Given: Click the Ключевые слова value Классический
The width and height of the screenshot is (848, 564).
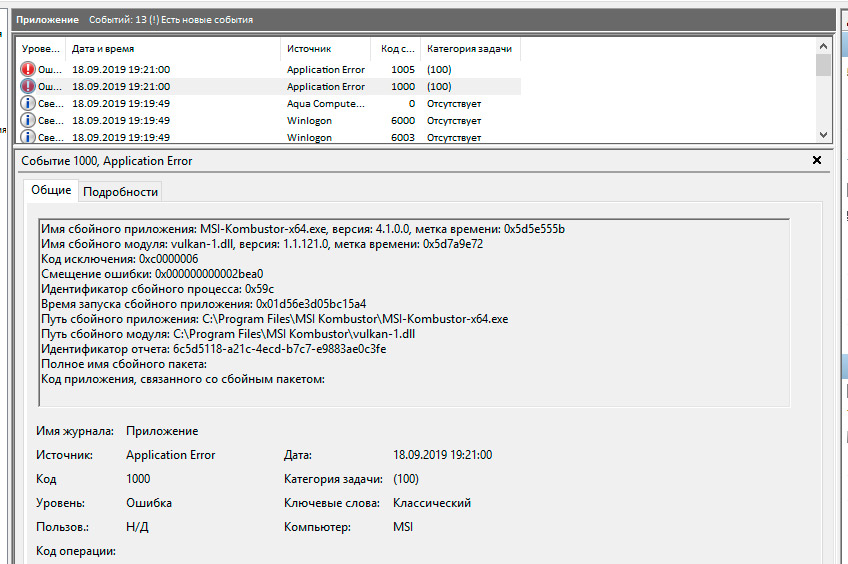Looking at the screenshot, I should click(x=432, y=503).
